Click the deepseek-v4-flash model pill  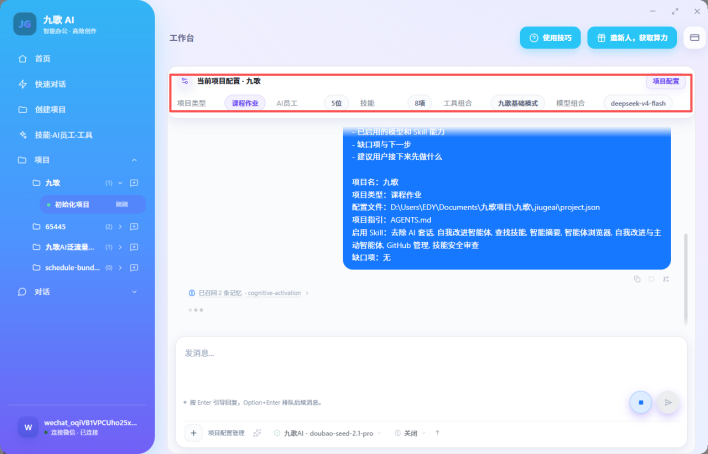point(638,103)
